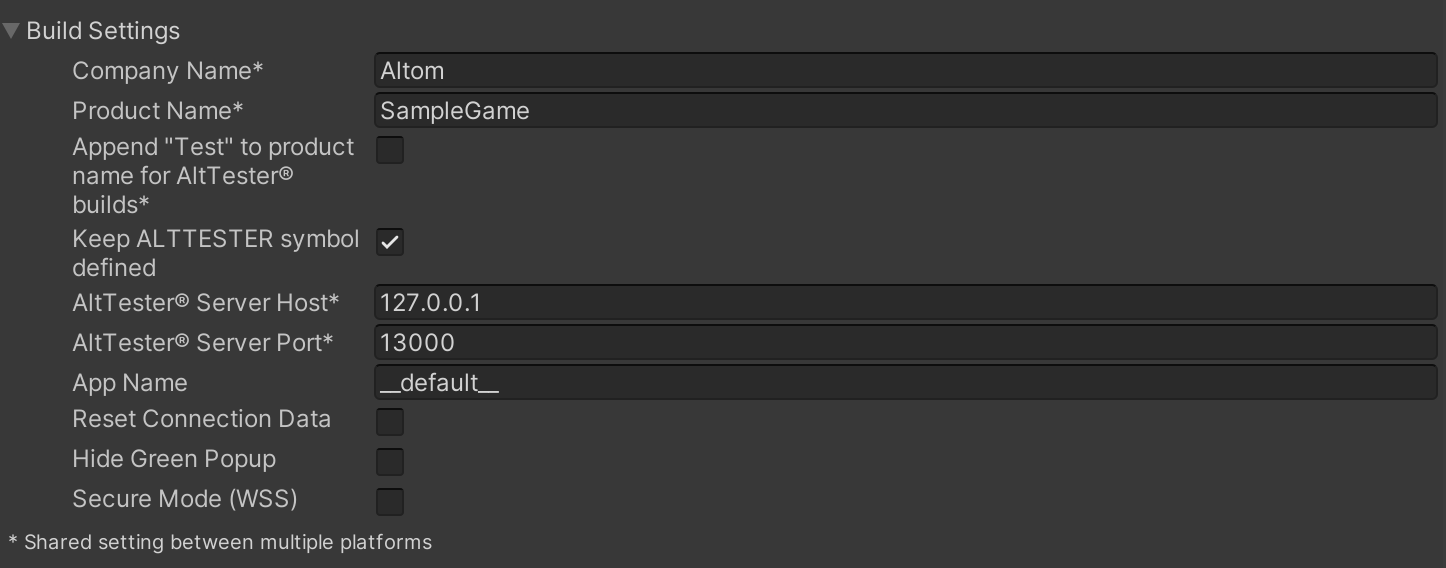1446x568 pixels.
Task: Click the Hide Green Popup label
Action: (174, 459)
